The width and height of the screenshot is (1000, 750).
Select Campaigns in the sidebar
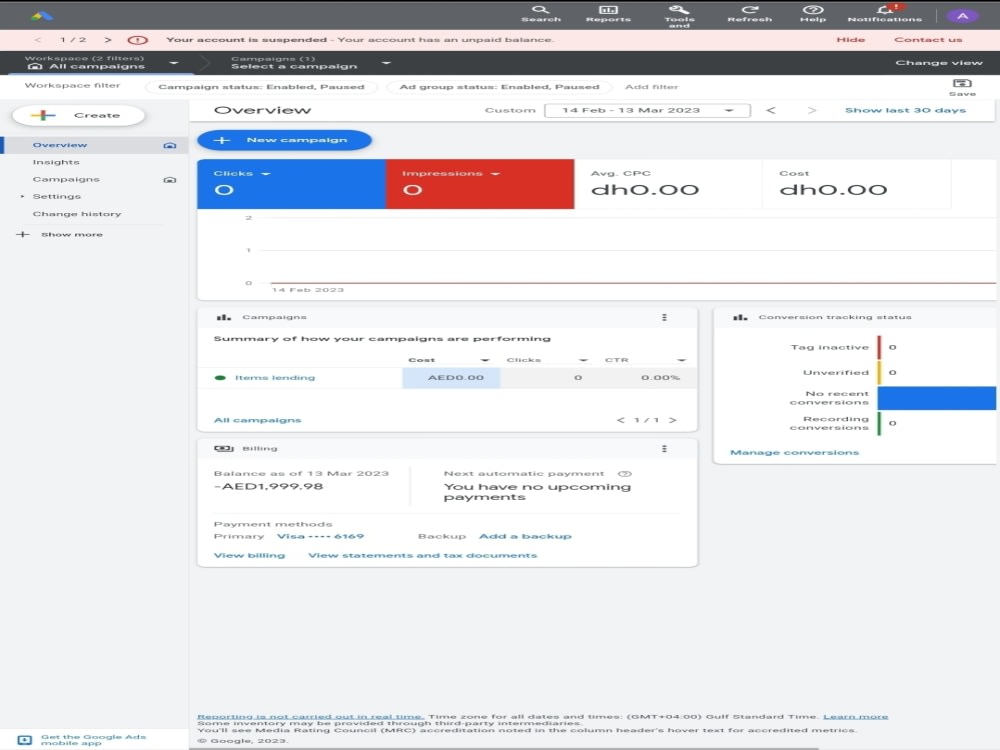click(x=66, y=180)
